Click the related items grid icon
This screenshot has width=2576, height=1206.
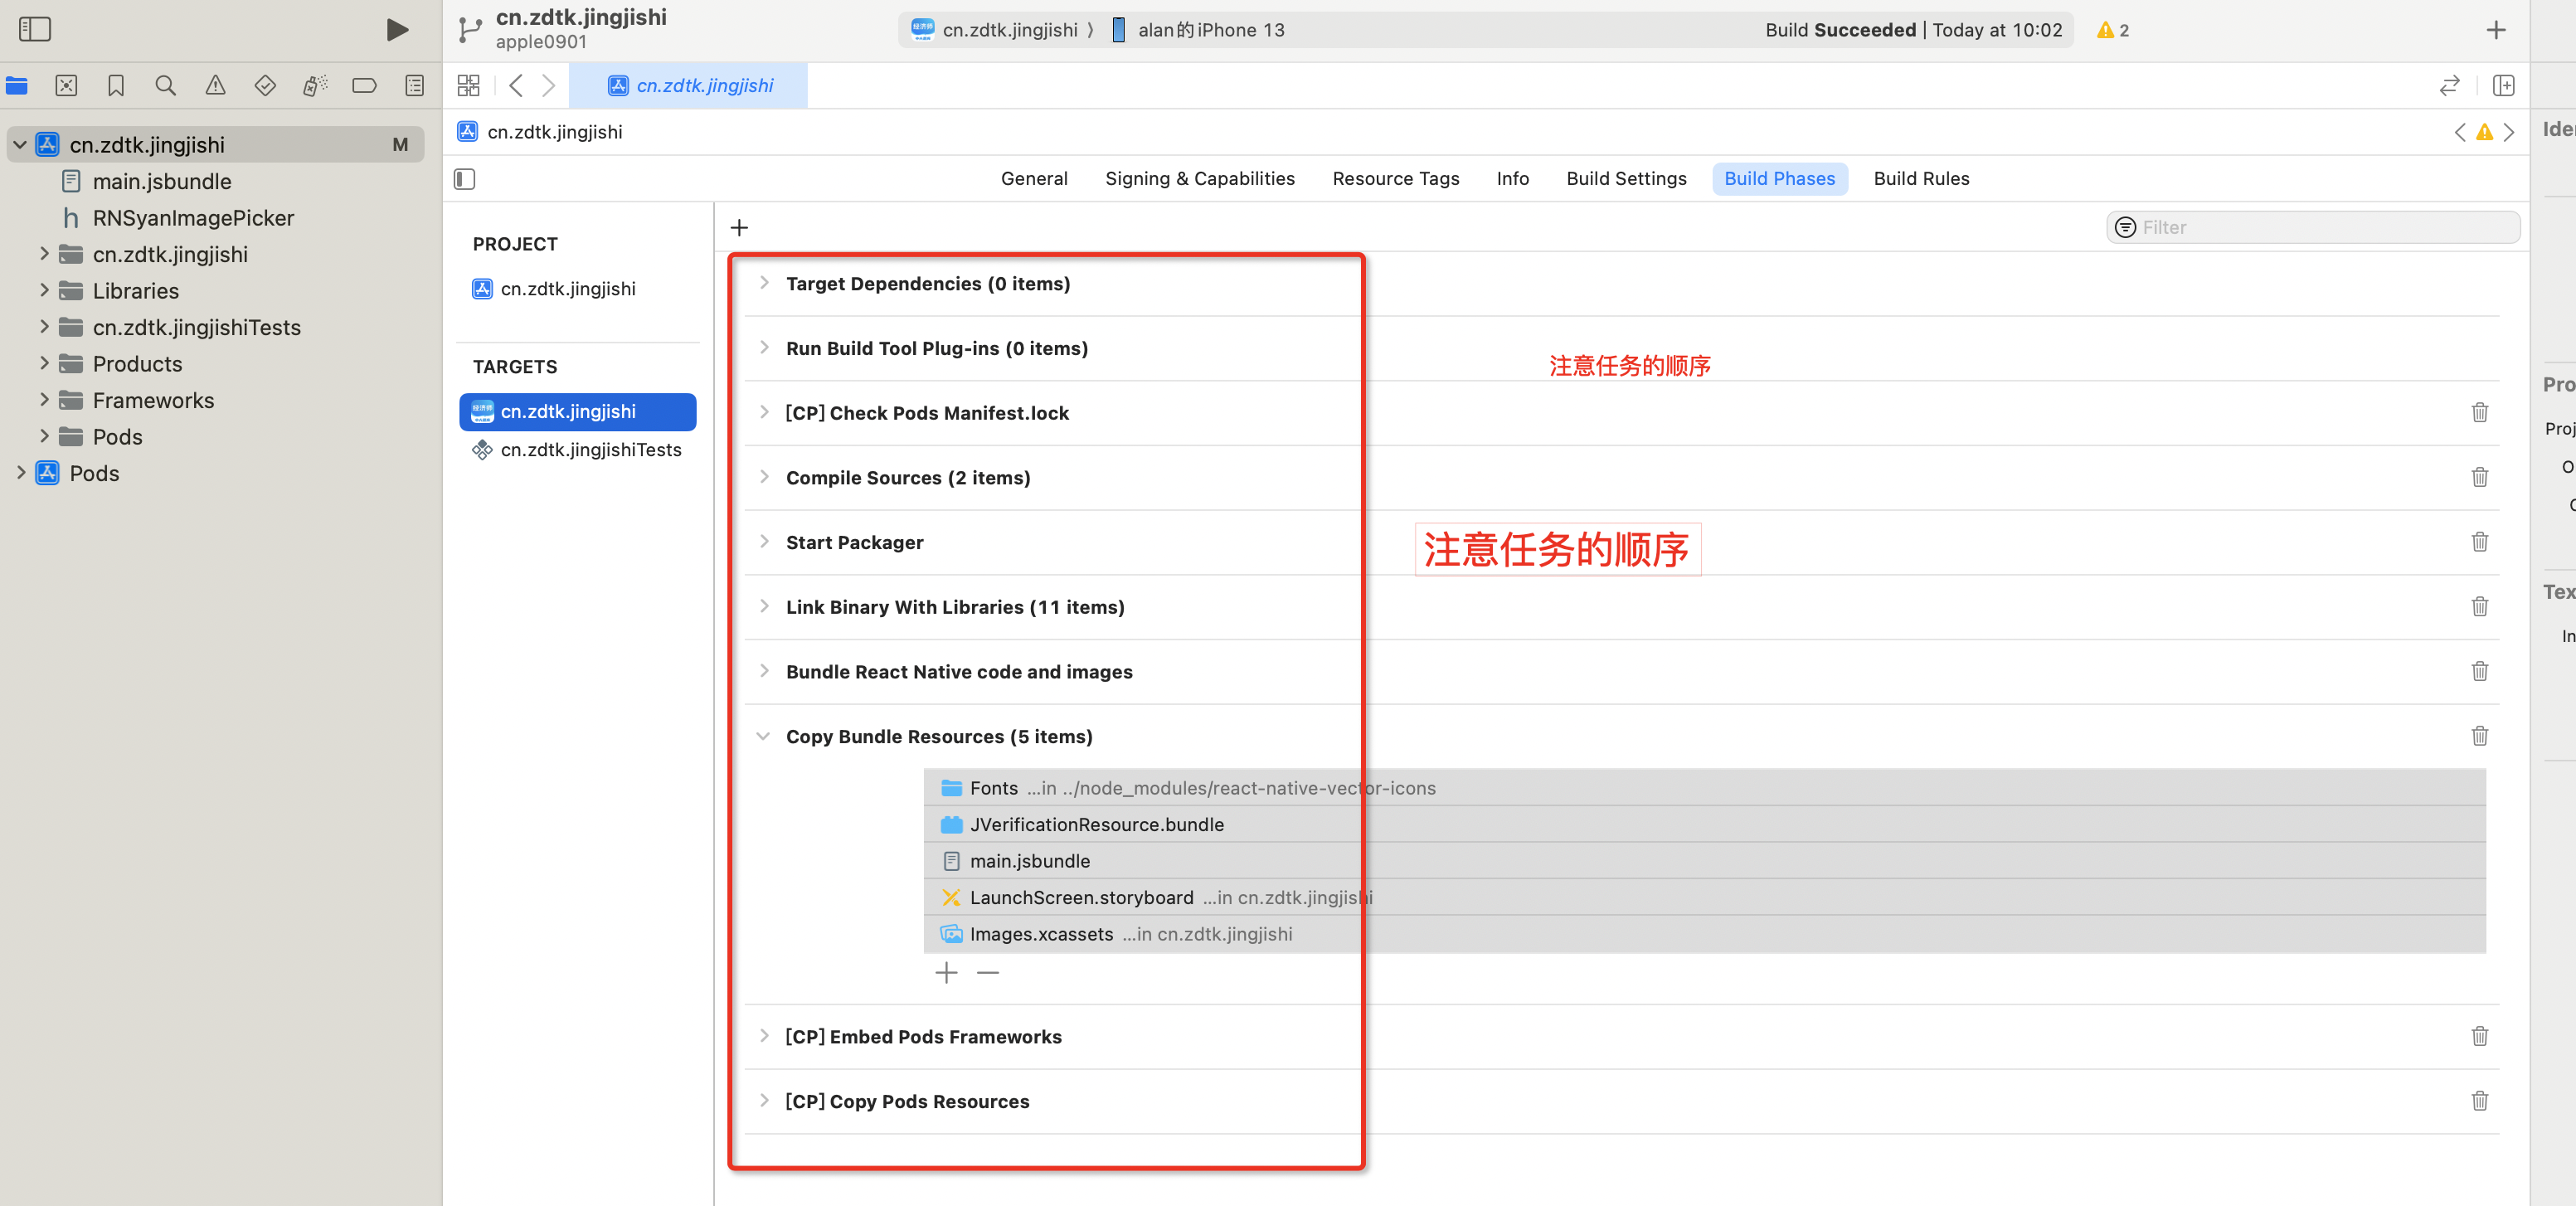[468, 86]
